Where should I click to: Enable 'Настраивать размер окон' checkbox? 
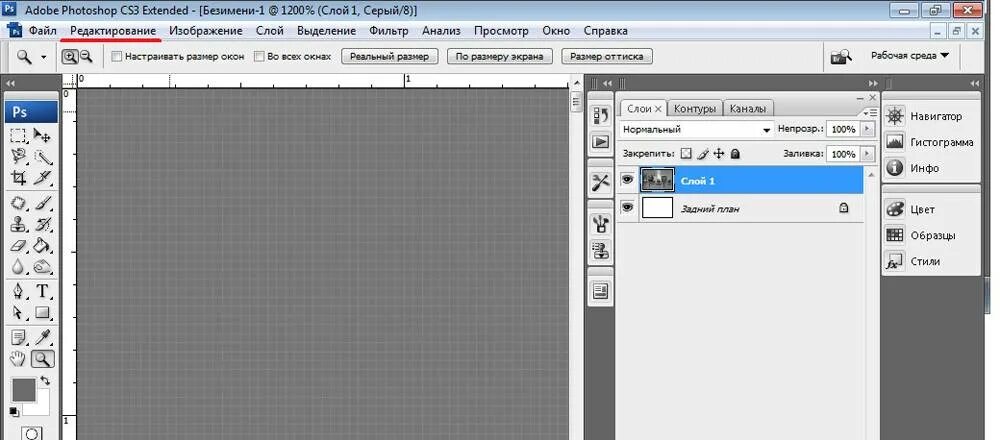(117, 57)
